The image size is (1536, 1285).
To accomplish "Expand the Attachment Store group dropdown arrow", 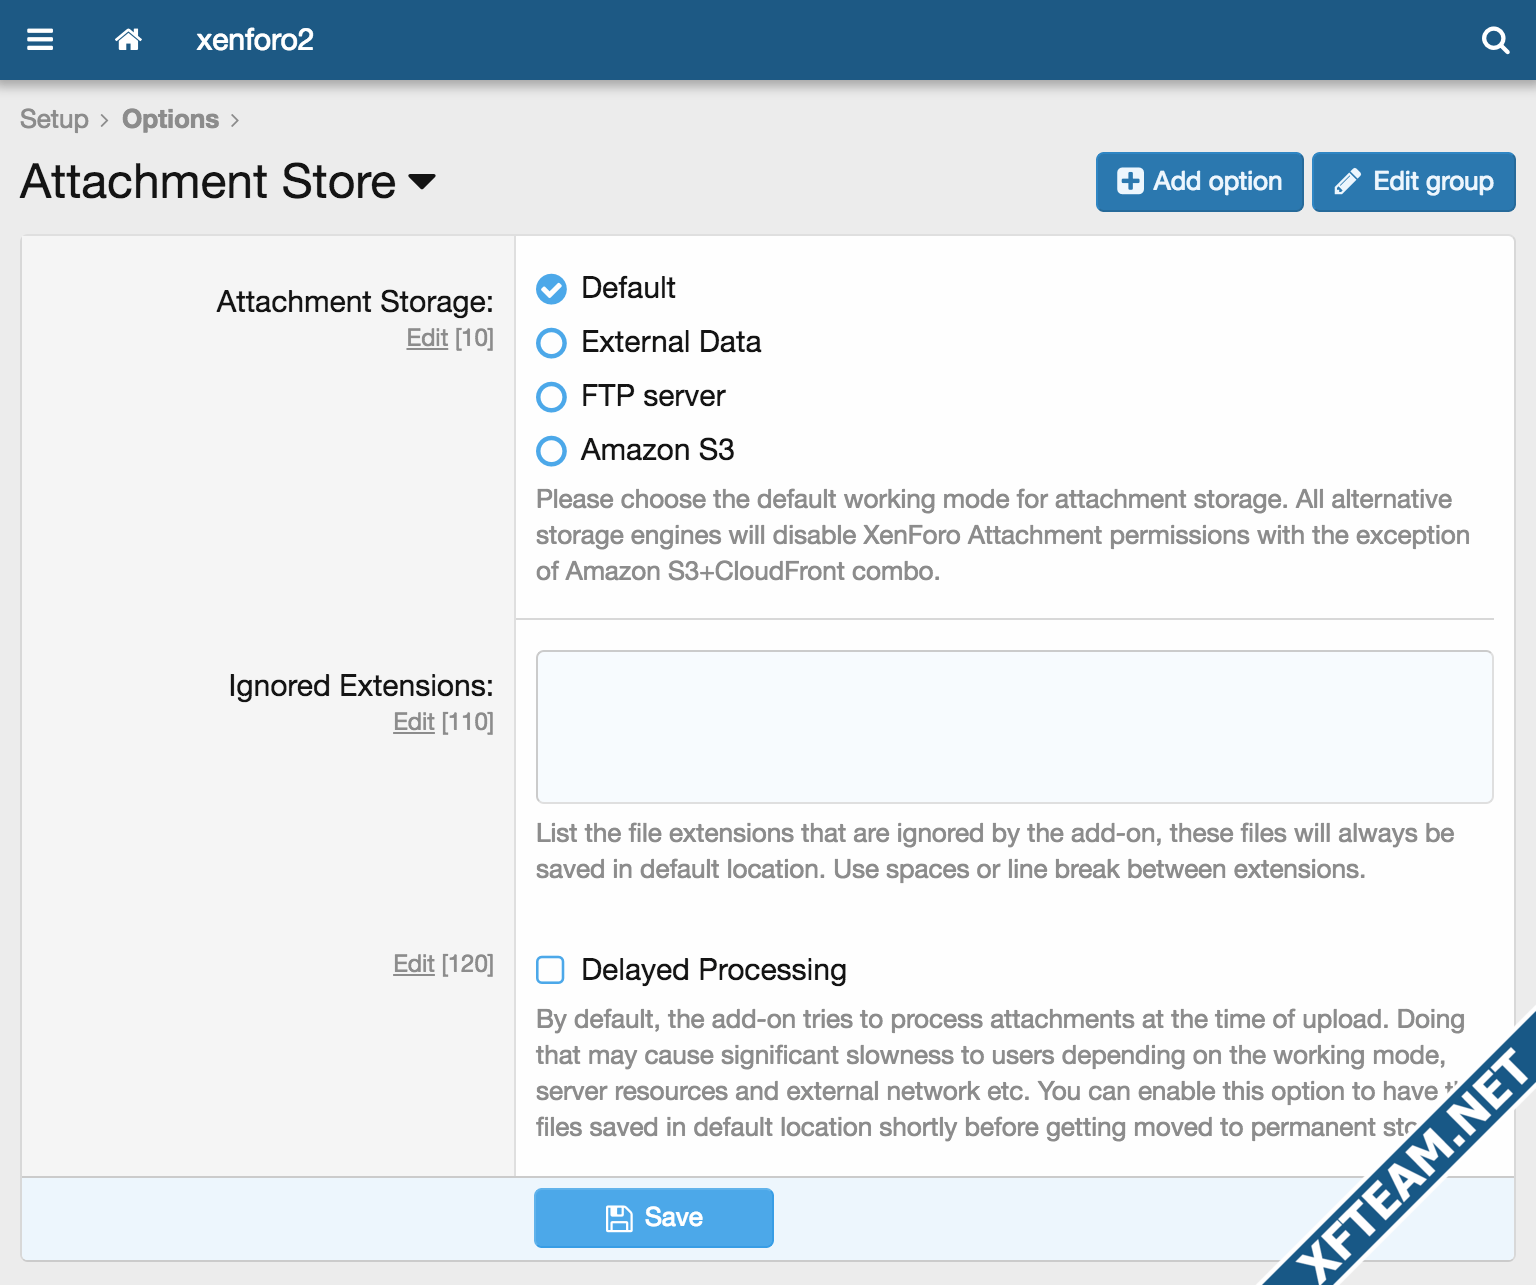I will coord(423,182).
